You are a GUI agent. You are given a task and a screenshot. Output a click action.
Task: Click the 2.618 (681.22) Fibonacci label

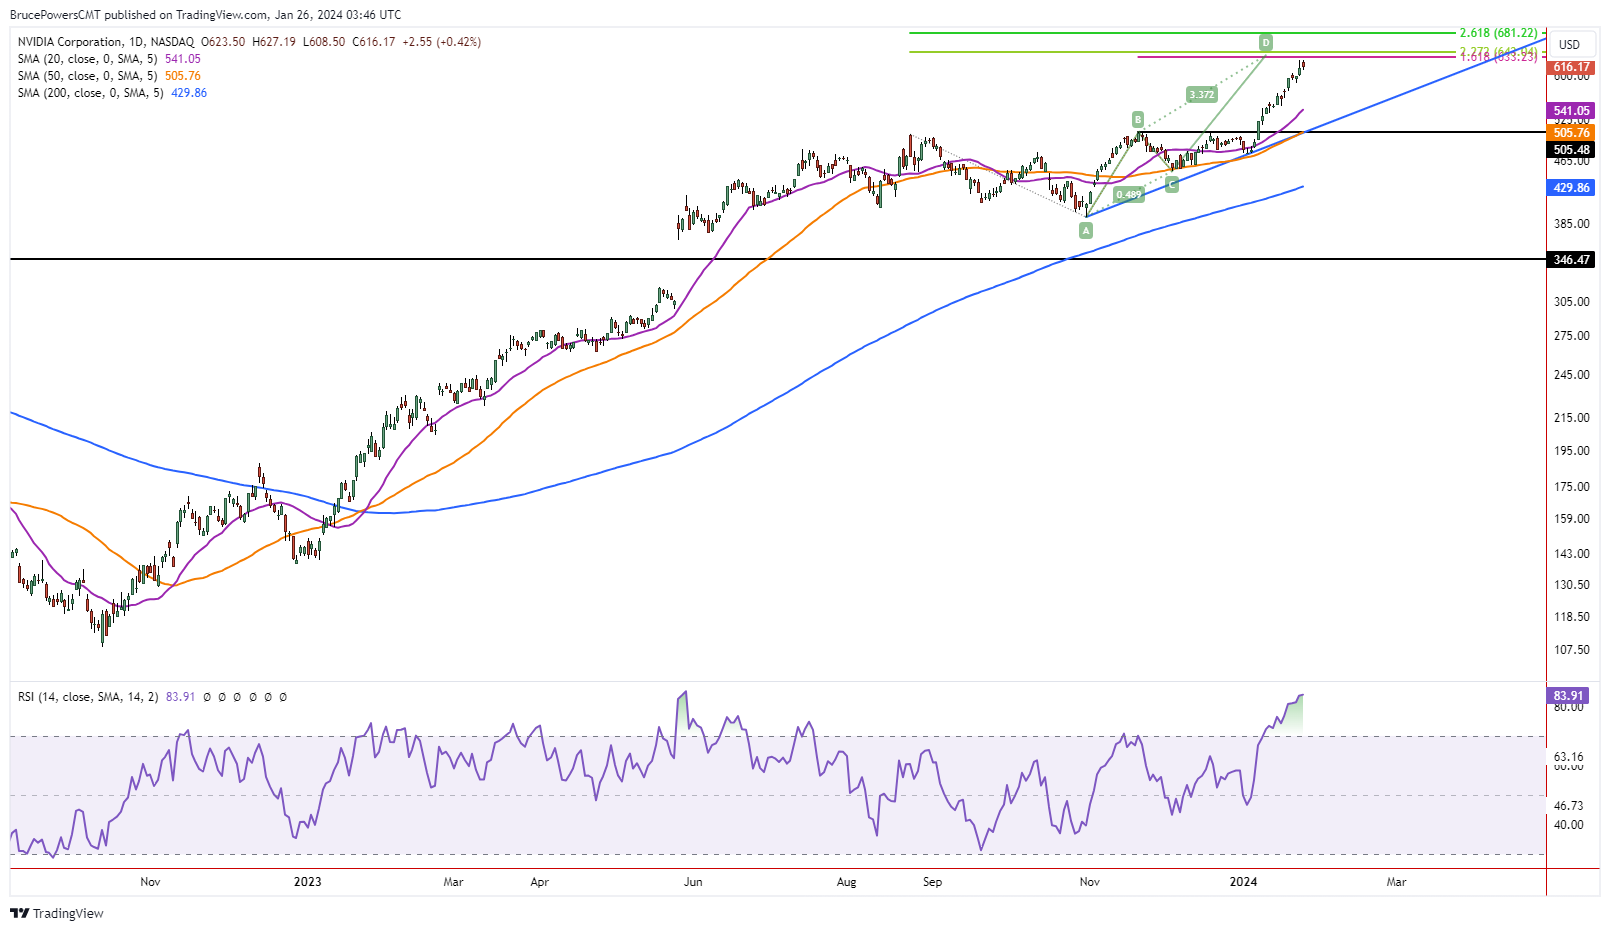point(1498,33)
